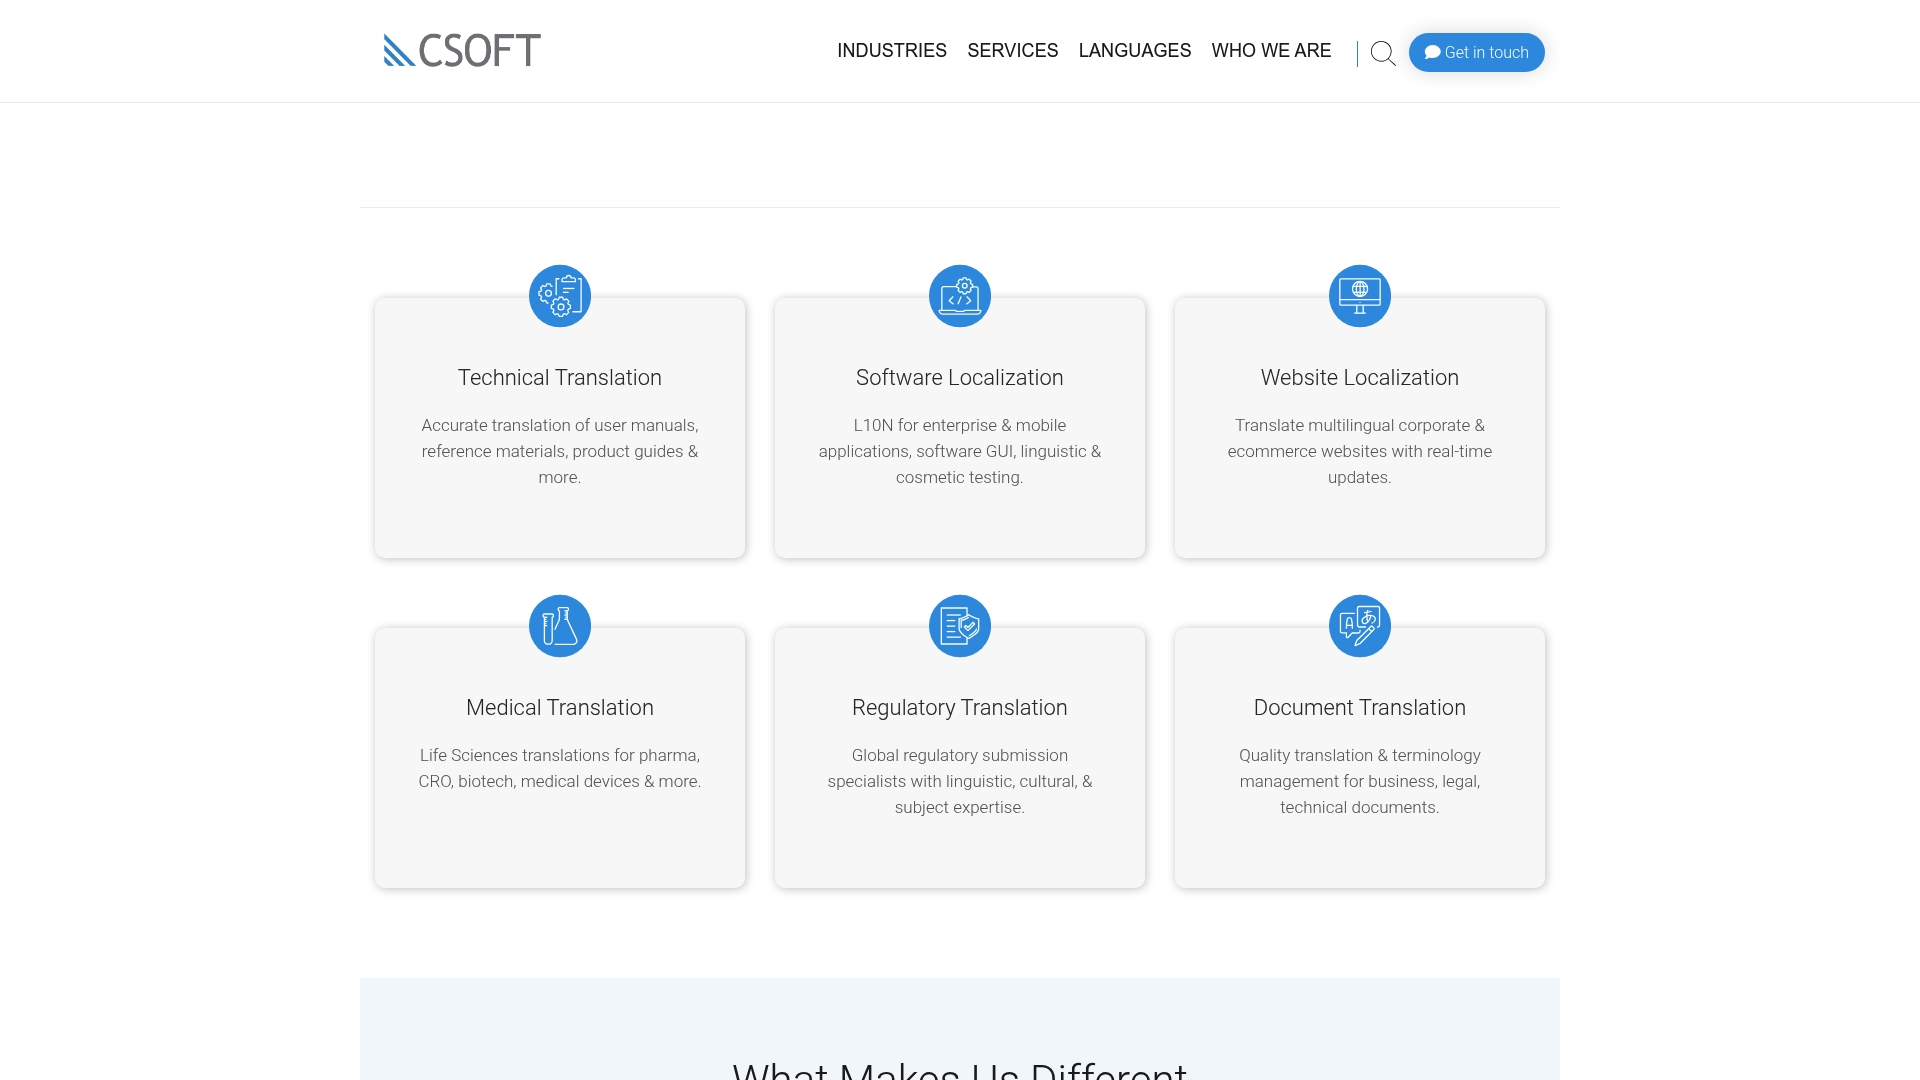Open the Software Localization card
Screen dimensions: 1920x1080
959,428
